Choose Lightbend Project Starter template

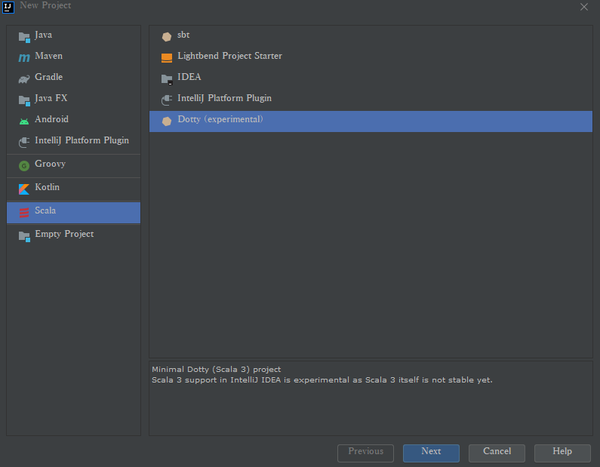[x=371, y=57]
